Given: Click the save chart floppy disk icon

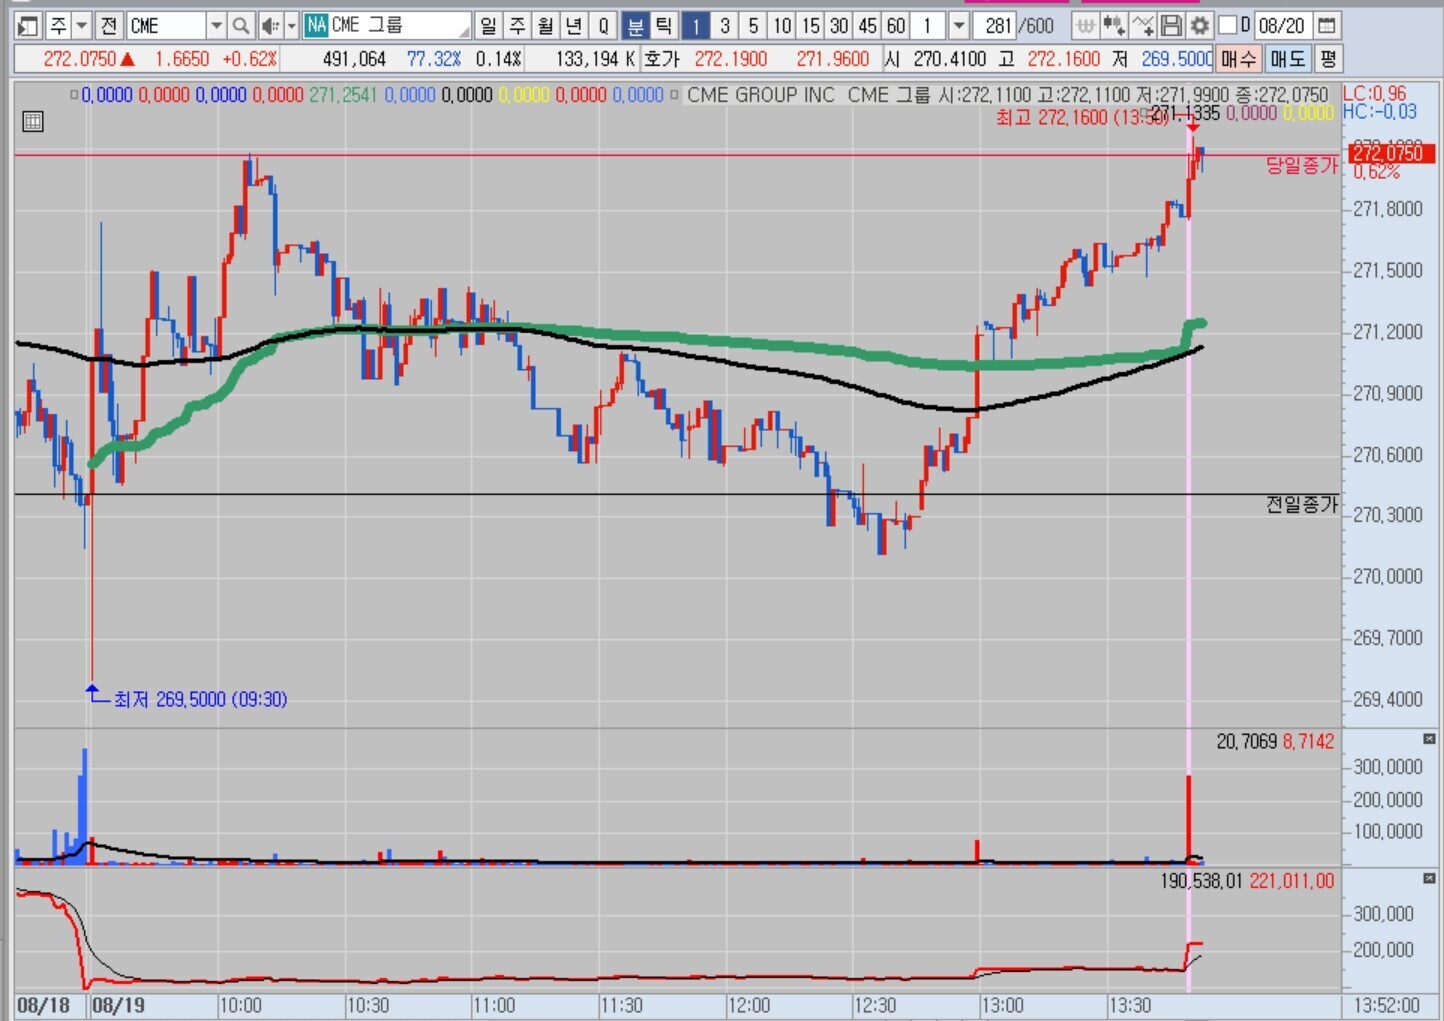Looking at the screenshot, I should pos(1171,26).
